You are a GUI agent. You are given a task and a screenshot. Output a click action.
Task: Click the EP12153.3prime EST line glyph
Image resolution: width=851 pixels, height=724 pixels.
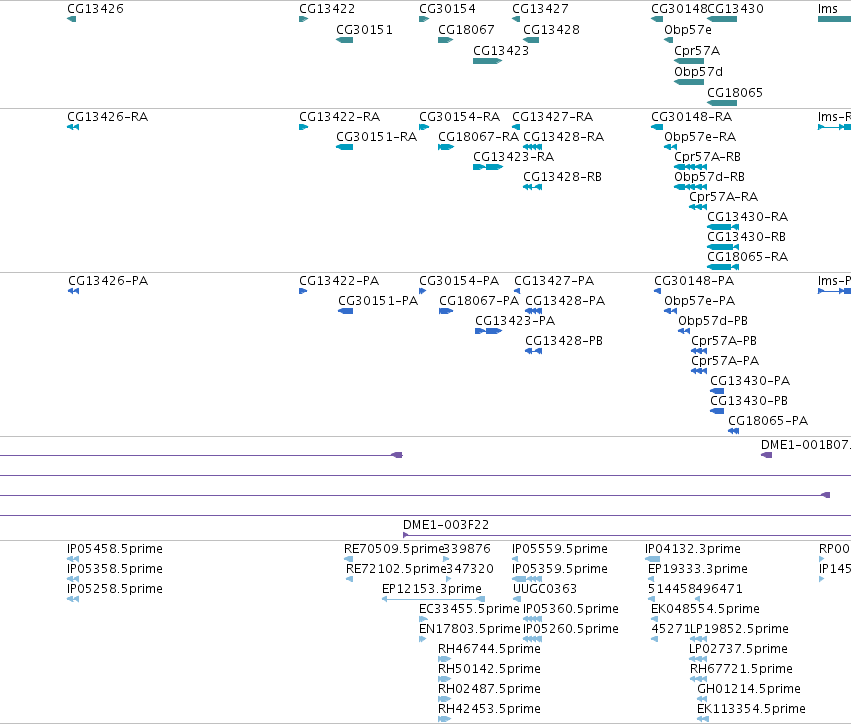click(x=433, y=599)
